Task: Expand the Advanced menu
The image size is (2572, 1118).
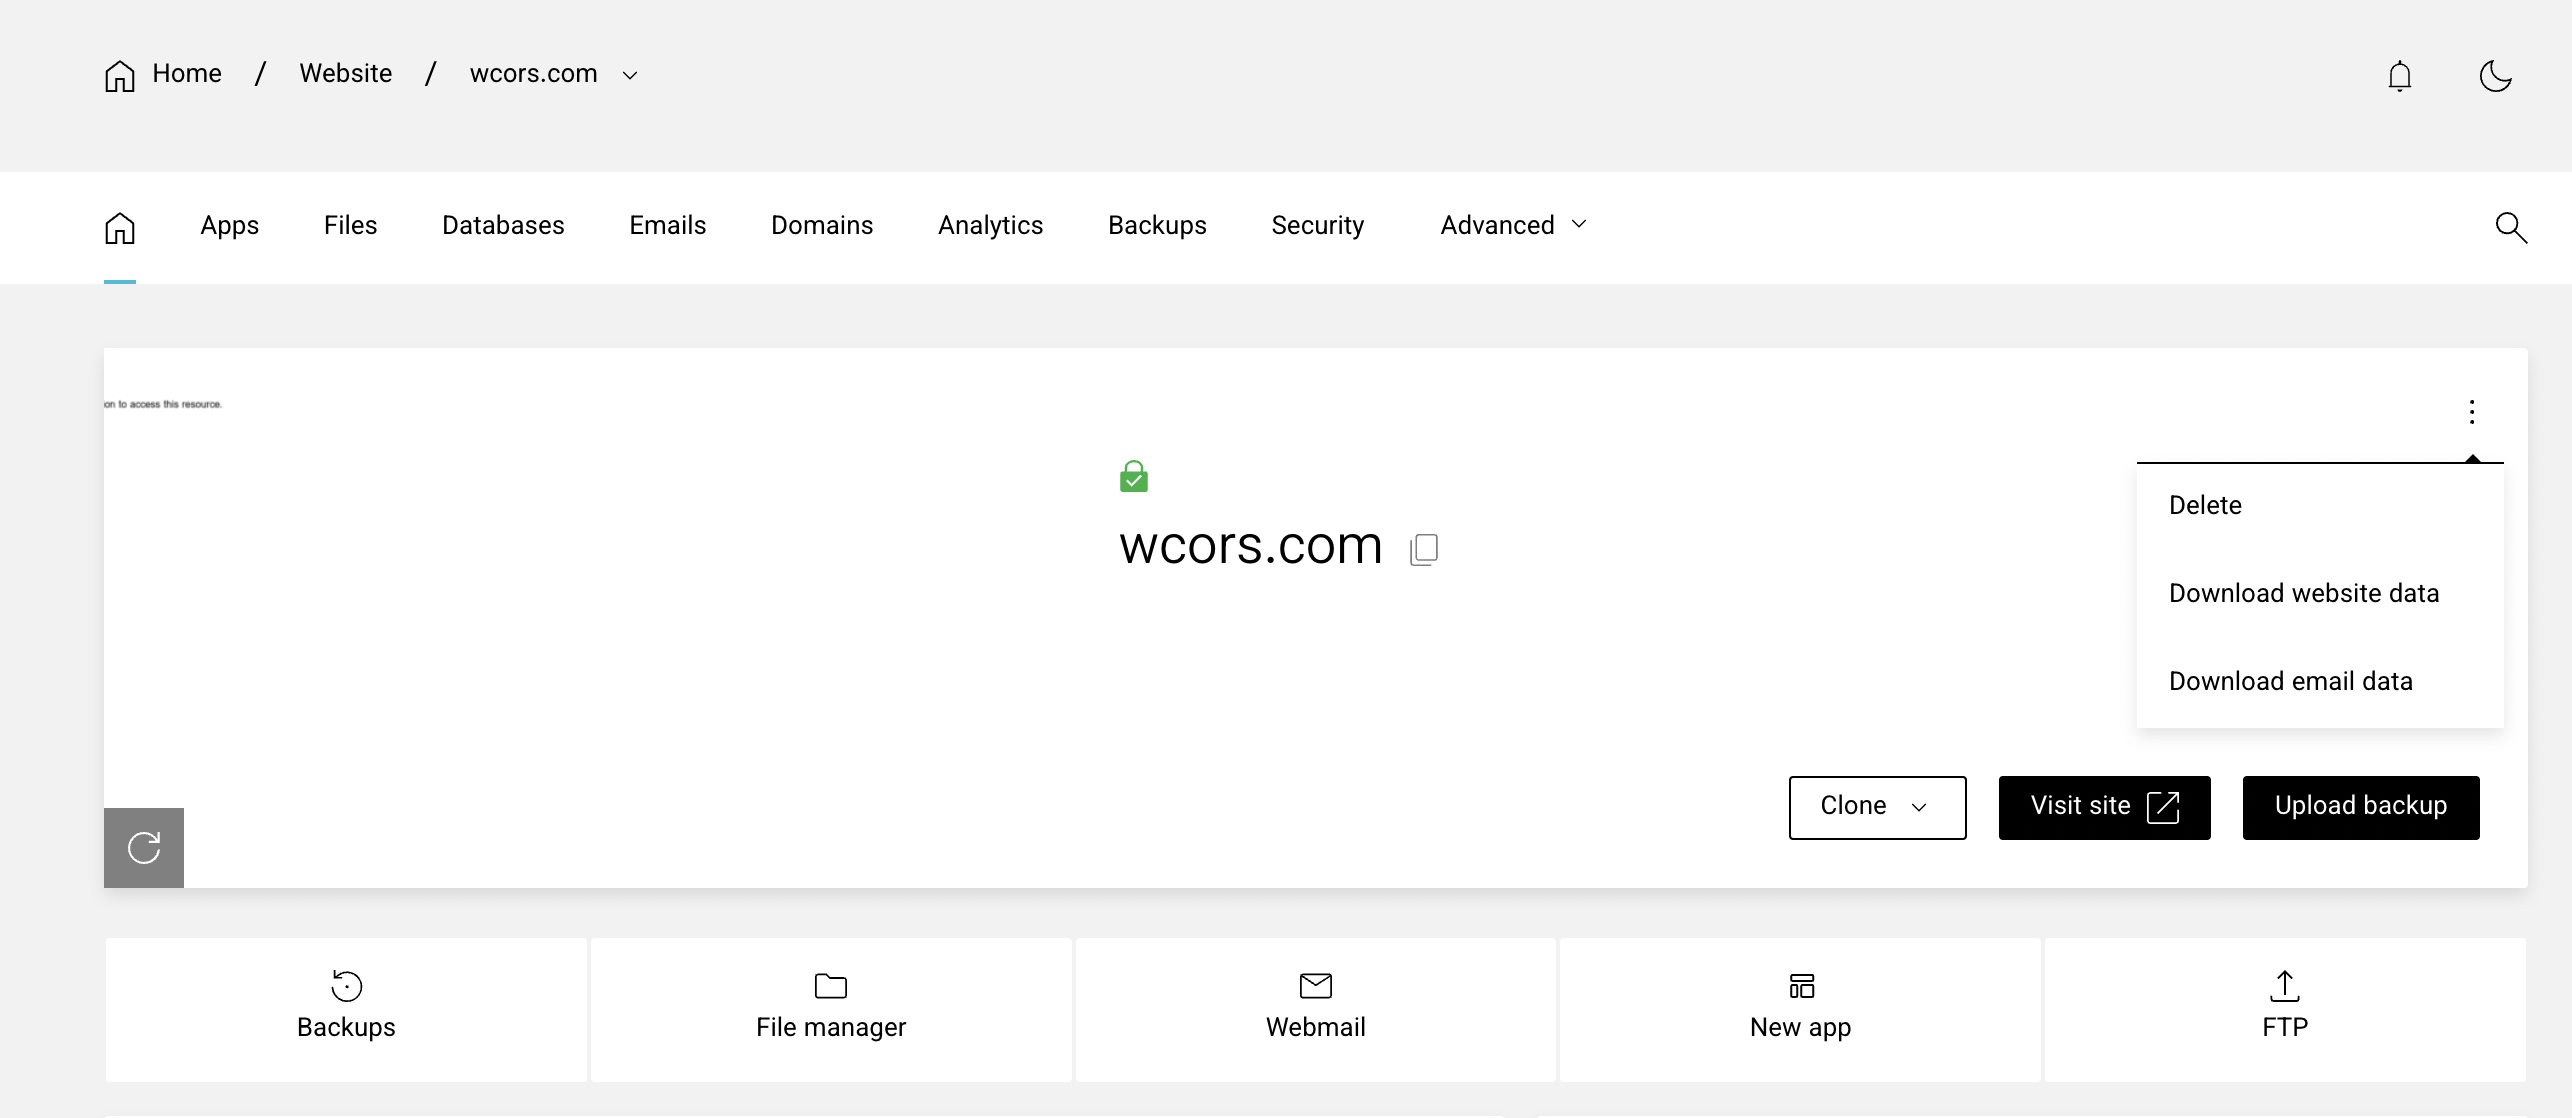Action: pos(1513,226)
